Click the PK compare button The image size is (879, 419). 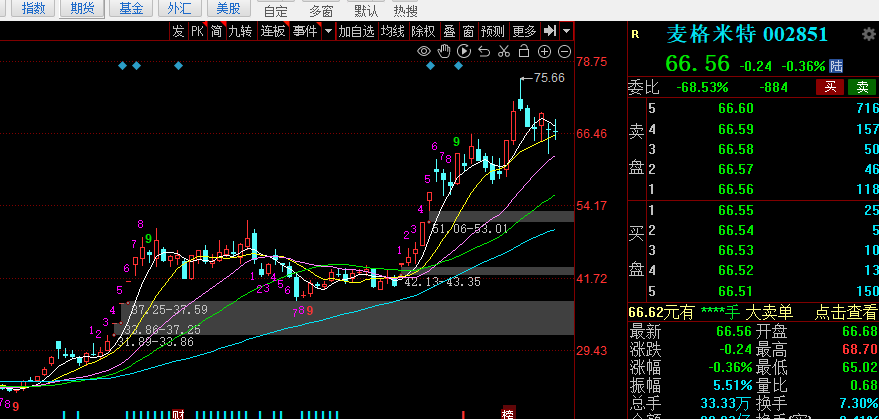(x=197, y=31)
